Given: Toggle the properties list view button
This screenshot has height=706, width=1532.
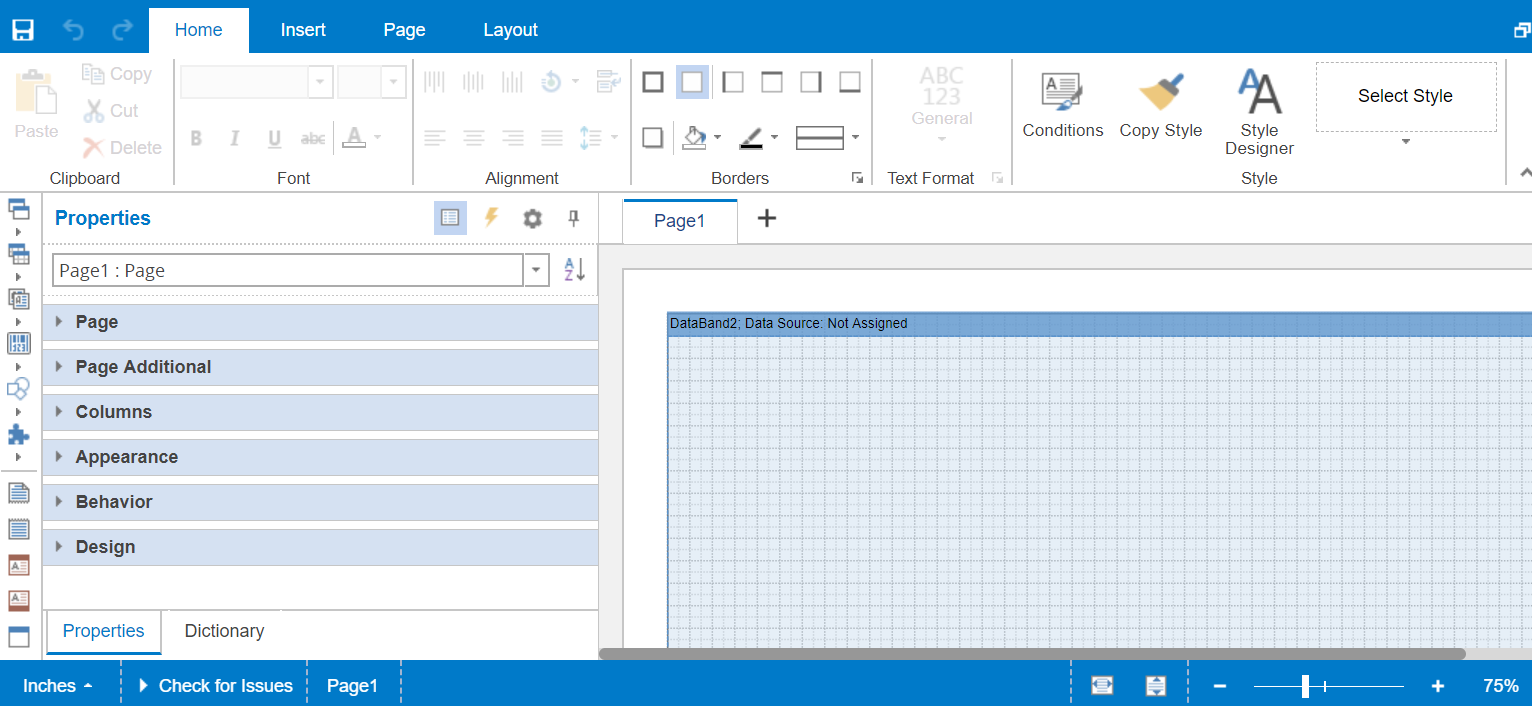Looking at the screenshot, I should [450, 218].
